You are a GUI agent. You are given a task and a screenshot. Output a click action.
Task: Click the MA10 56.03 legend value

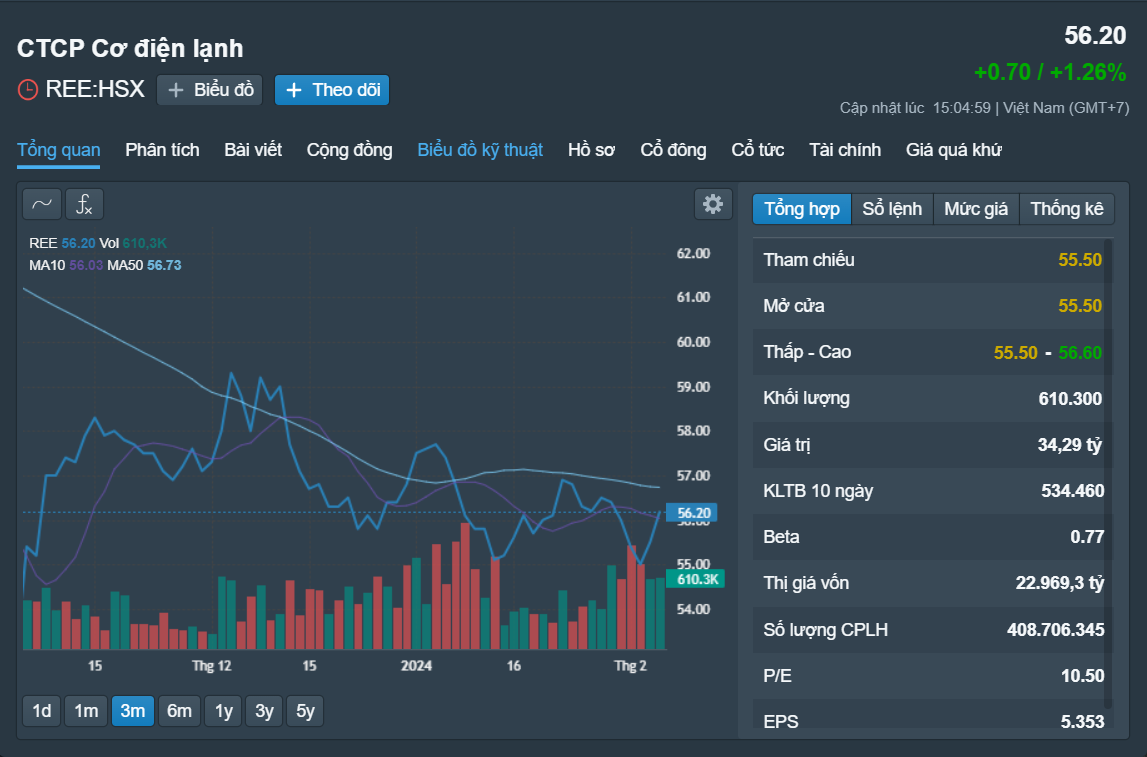[x=86, y=265]
